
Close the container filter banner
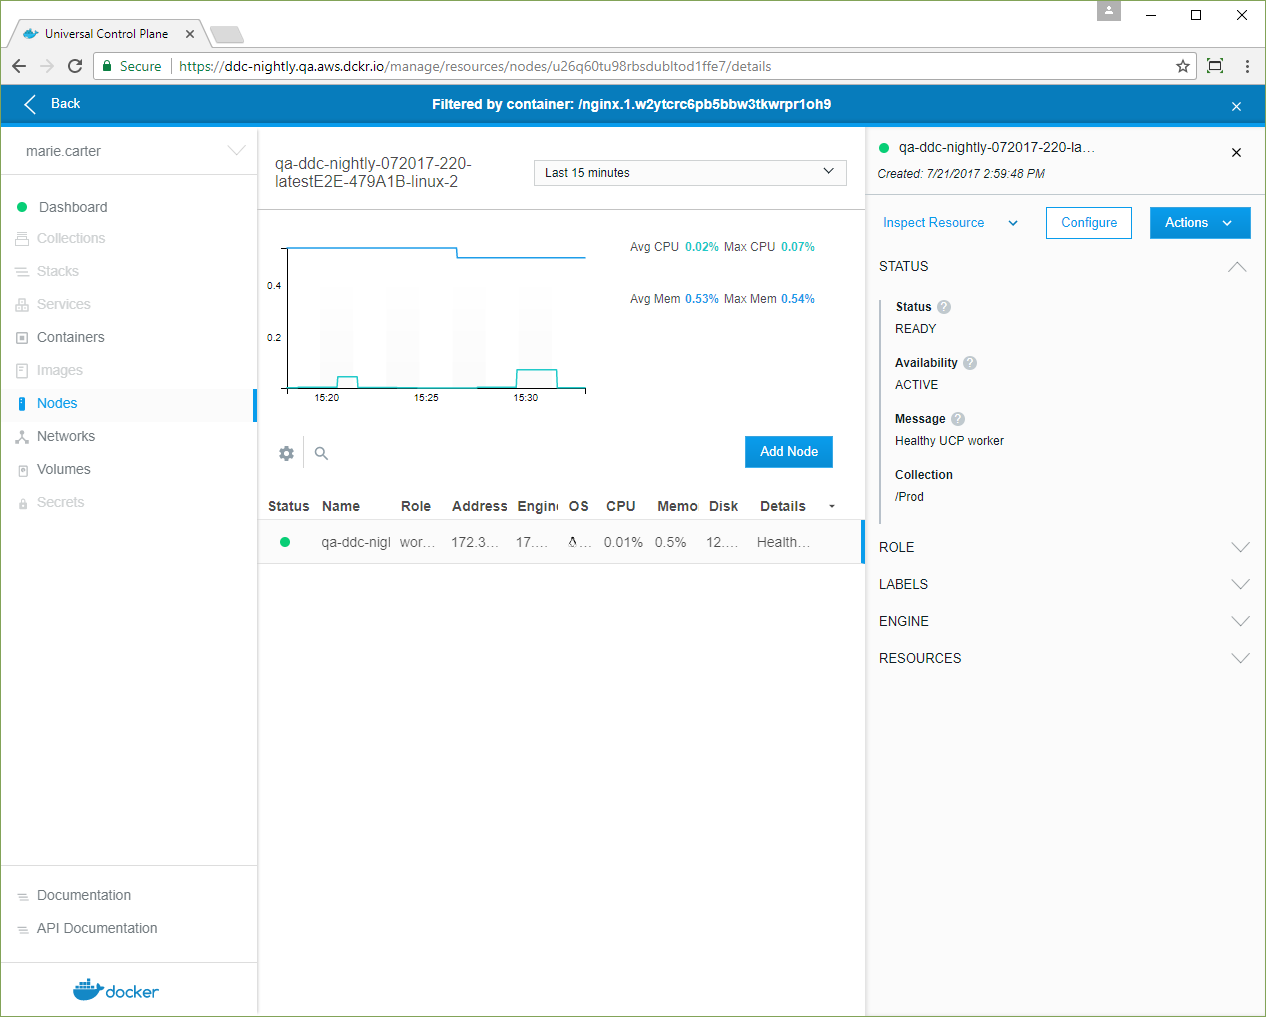[1236, 106]
